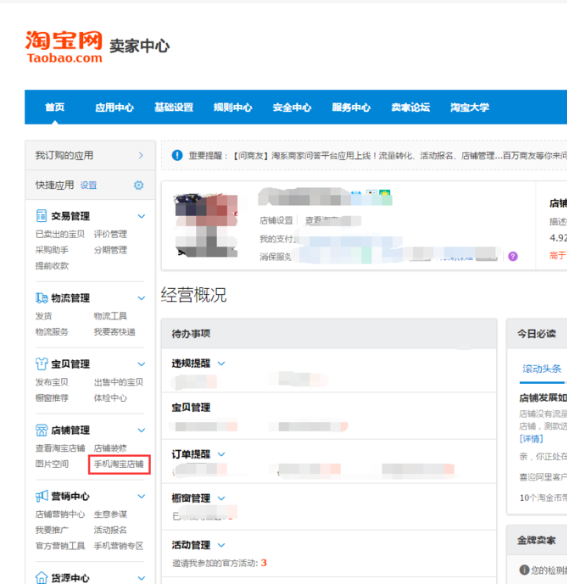Open 查看淘宝店铺 link
This screenshot has width=567, height=584.
coord(60,448)
